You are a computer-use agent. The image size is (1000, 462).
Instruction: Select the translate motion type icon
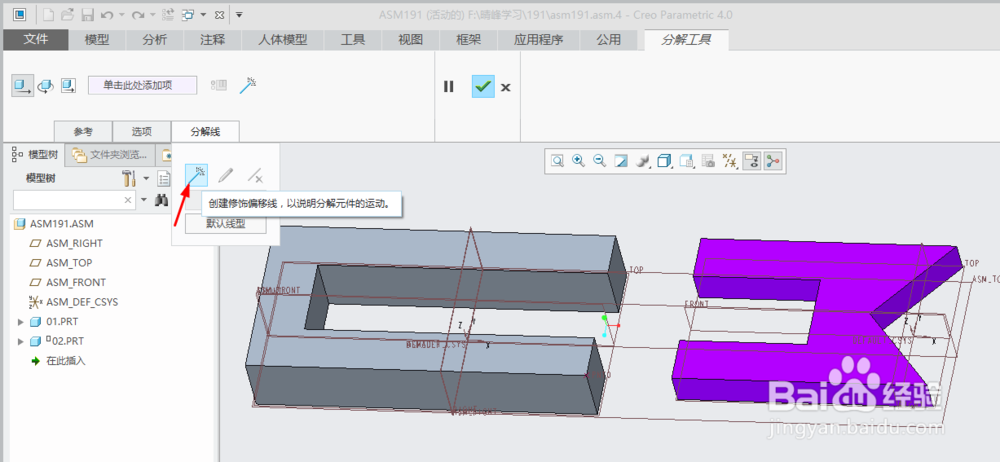tap(22, 86)
